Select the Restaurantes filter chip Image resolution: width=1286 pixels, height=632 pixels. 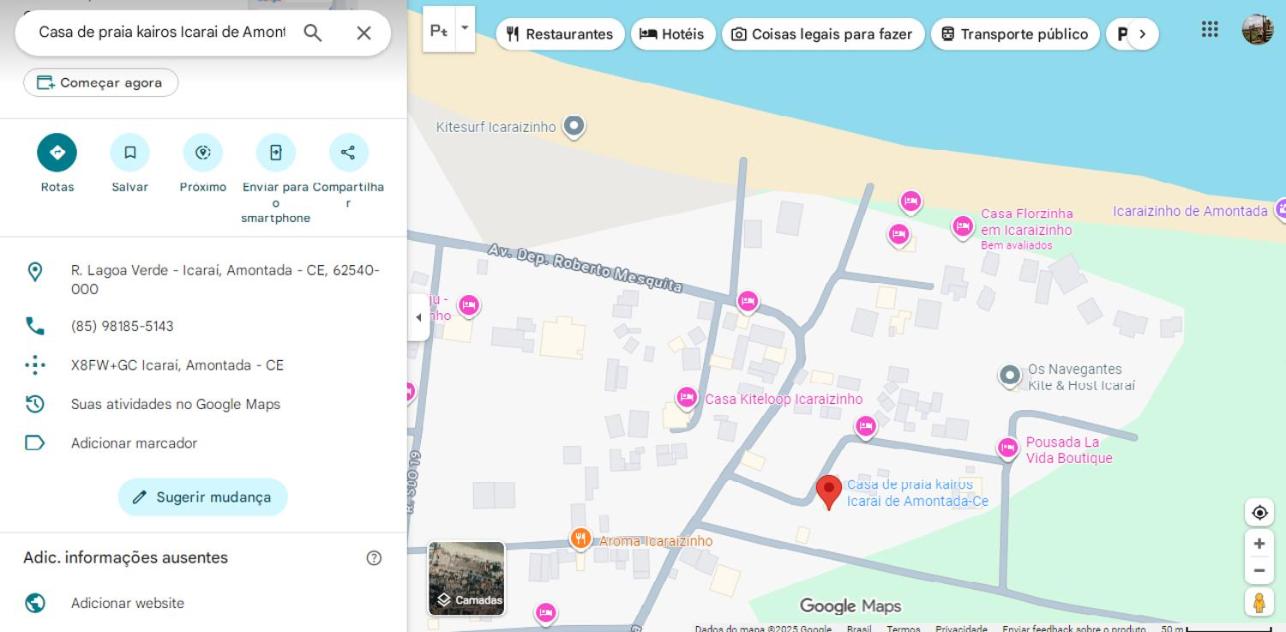click(x=560, y=34)
